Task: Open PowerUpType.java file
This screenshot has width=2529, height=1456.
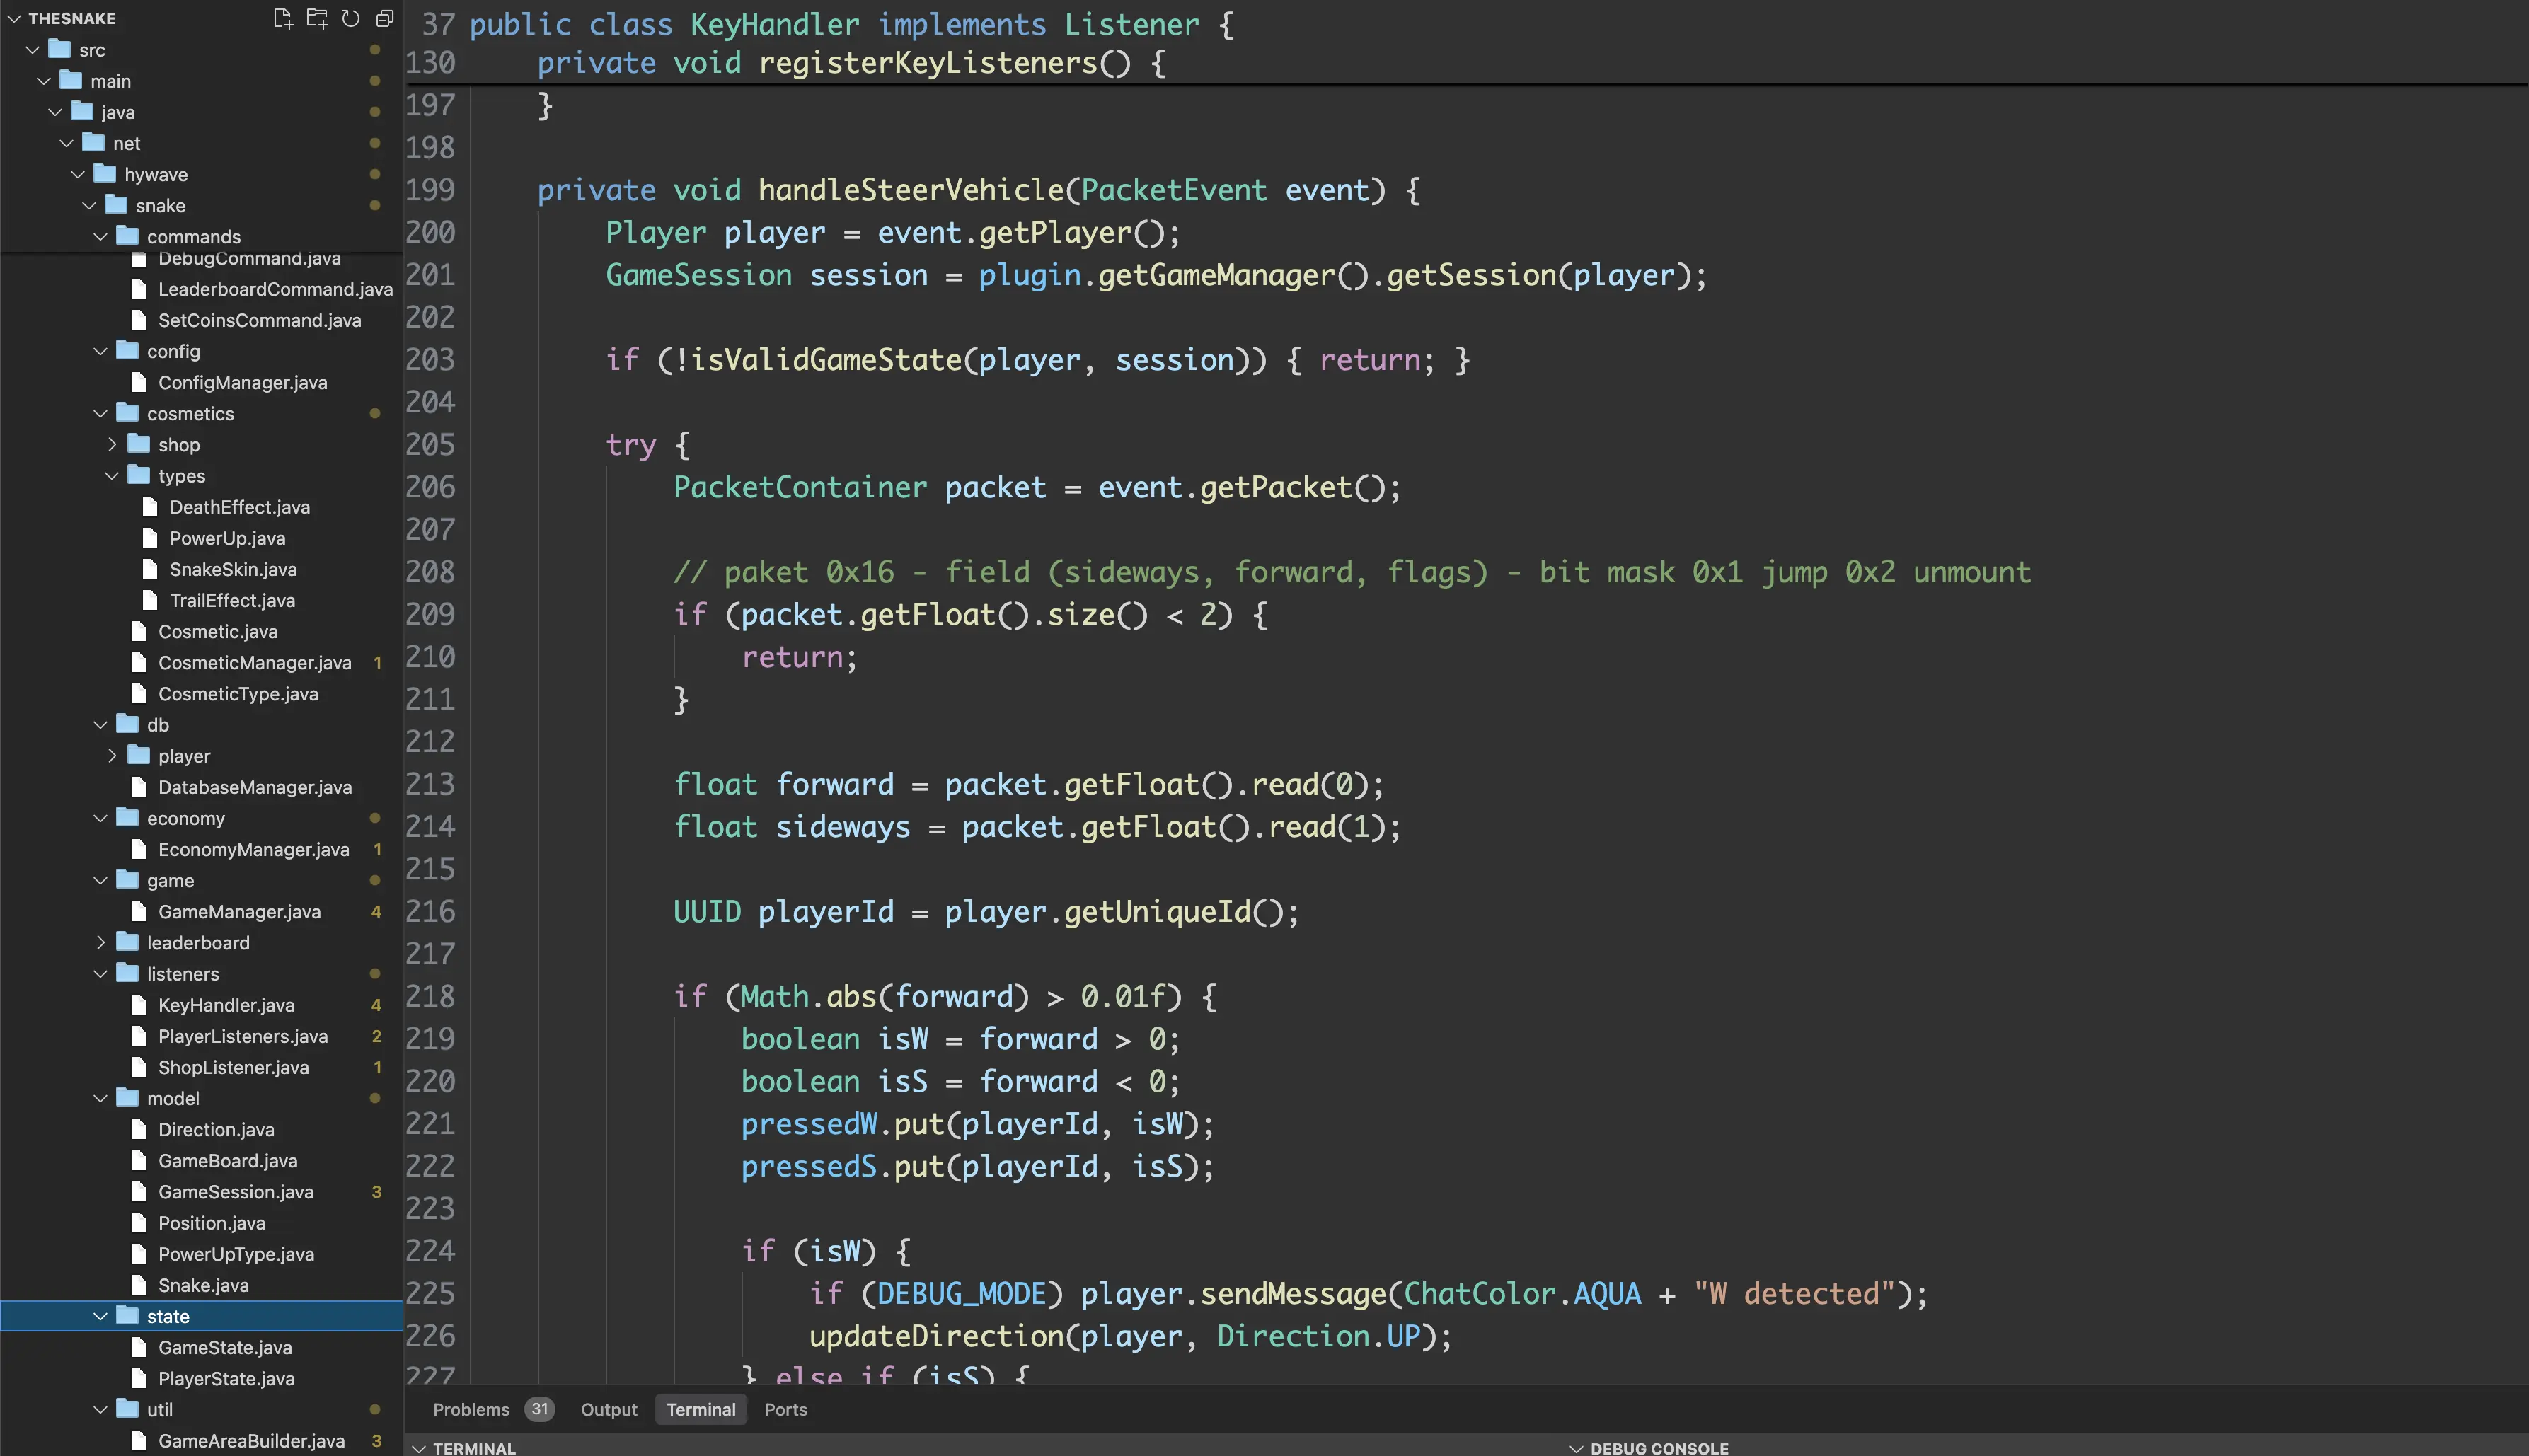Action: point(236,1254)
